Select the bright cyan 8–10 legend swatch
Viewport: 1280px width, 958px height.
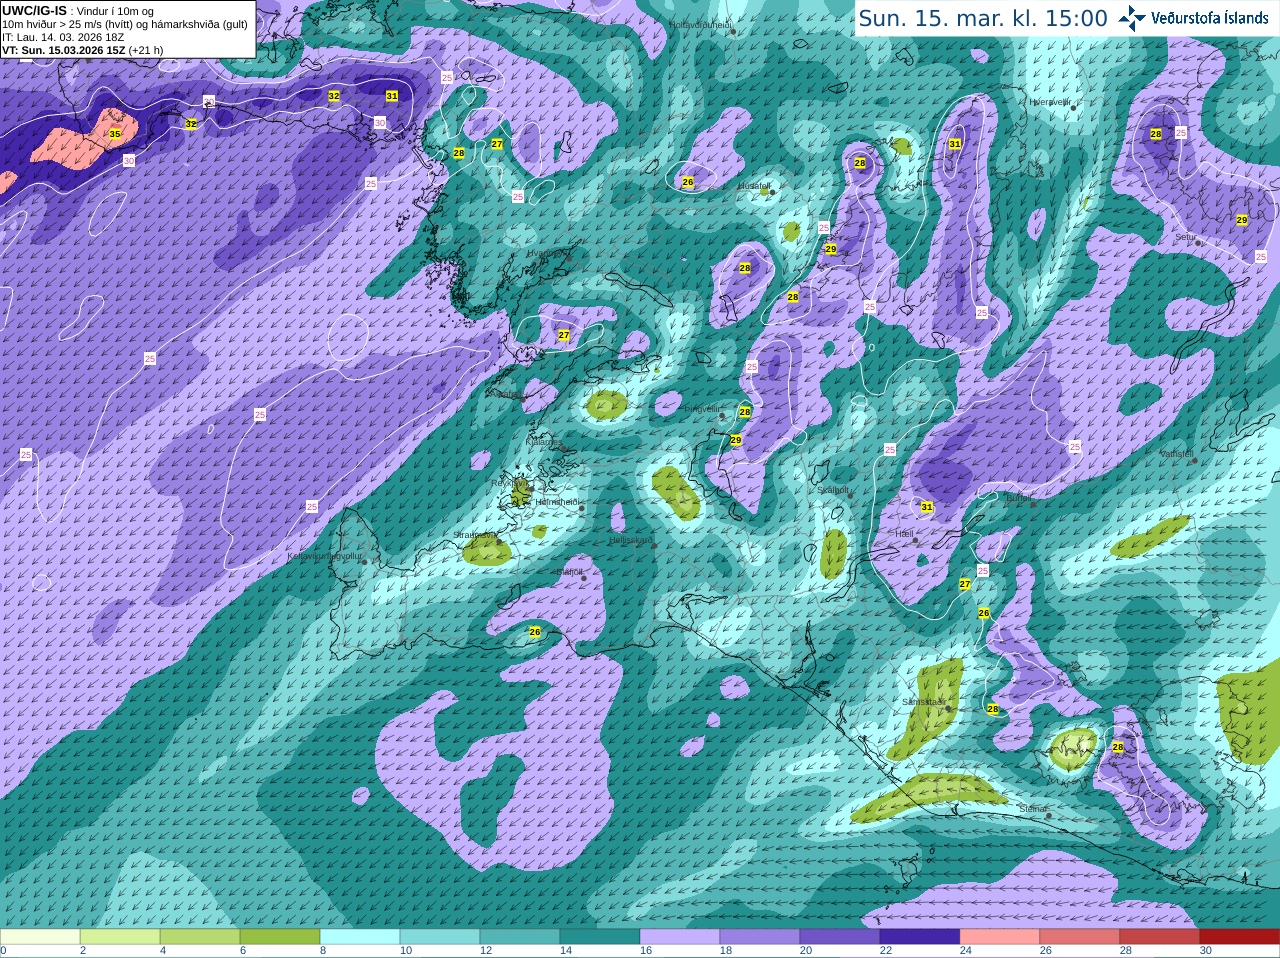tap(360, 937)
